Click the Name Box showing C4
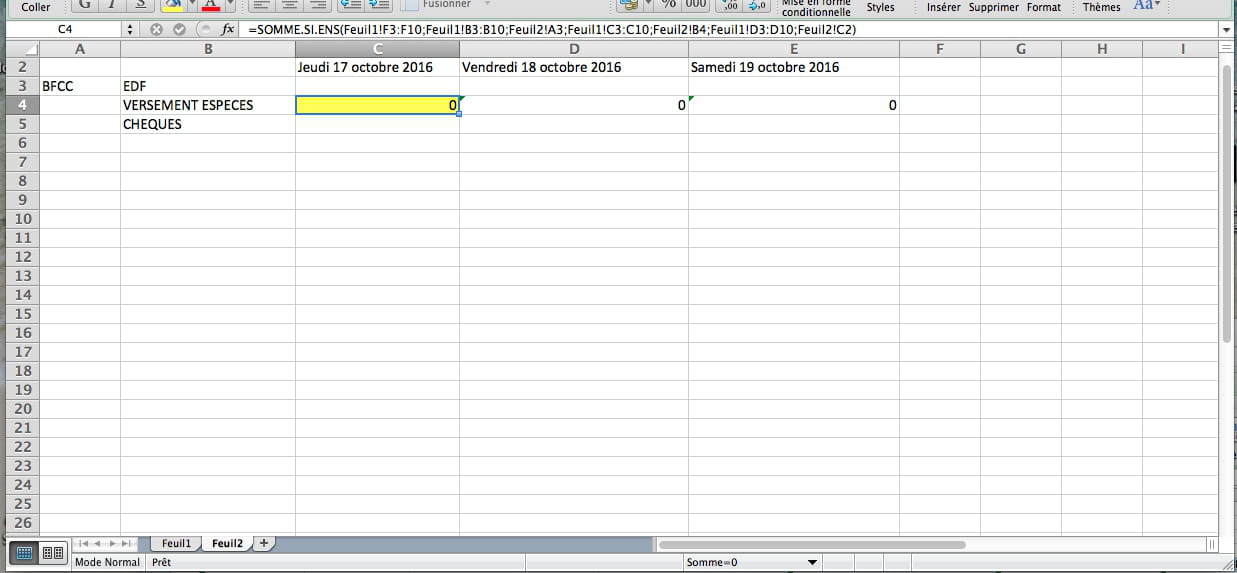 [x=66, y=30]
